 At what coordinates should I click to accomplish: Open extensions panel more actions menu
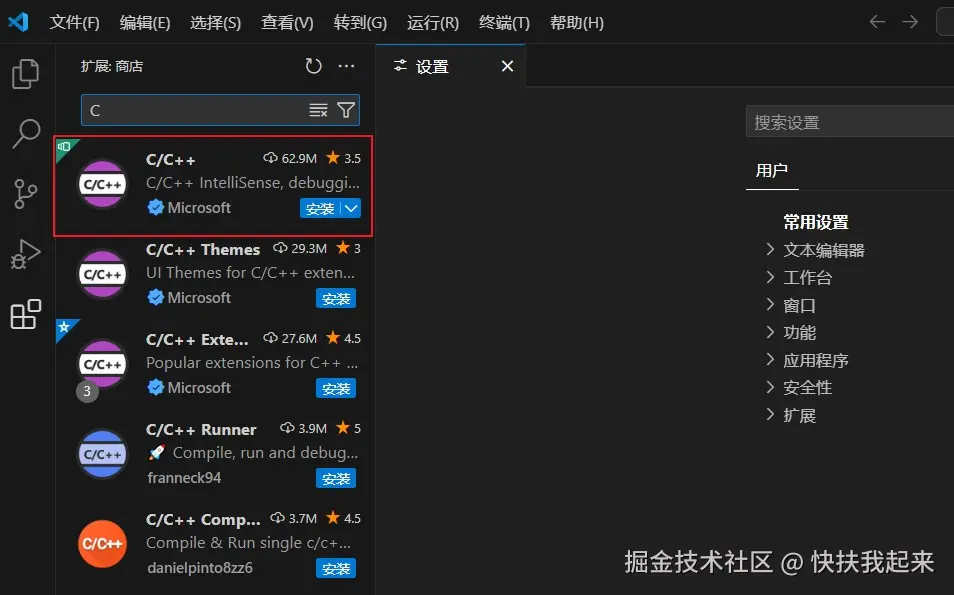point(346,66)
